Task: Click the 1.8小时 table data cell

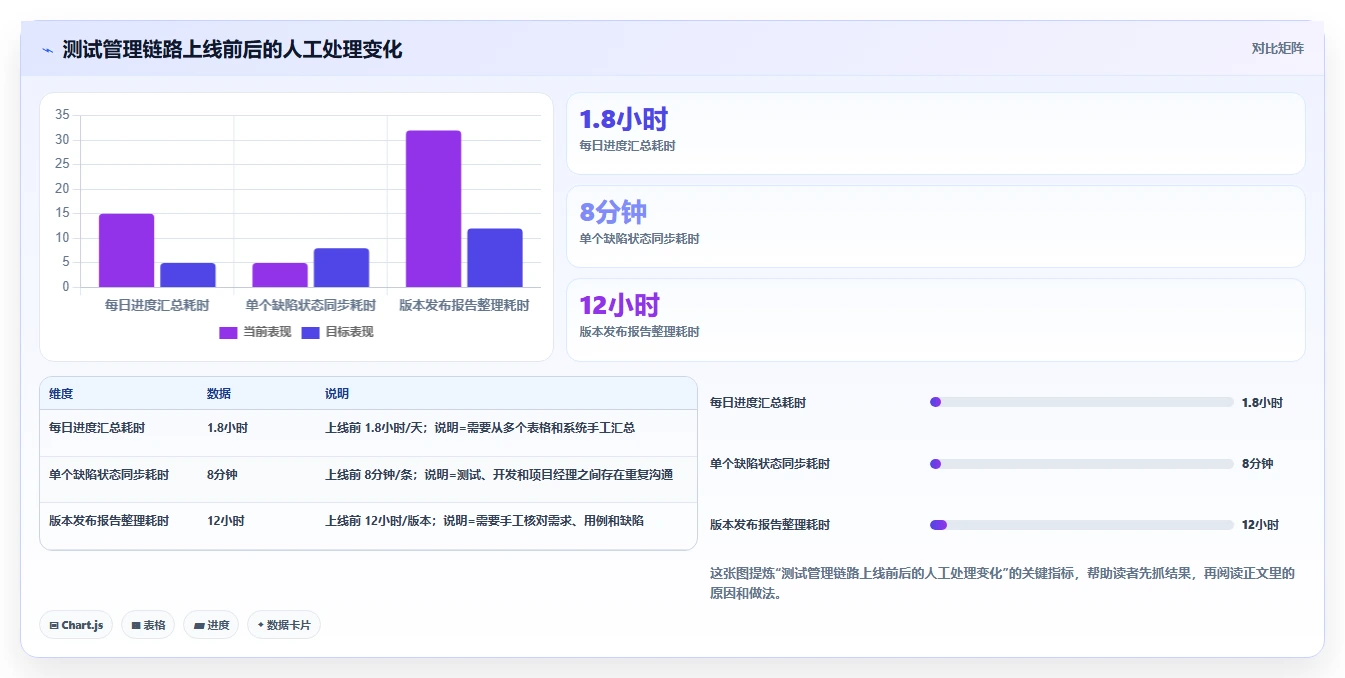Action: (227, 428)
